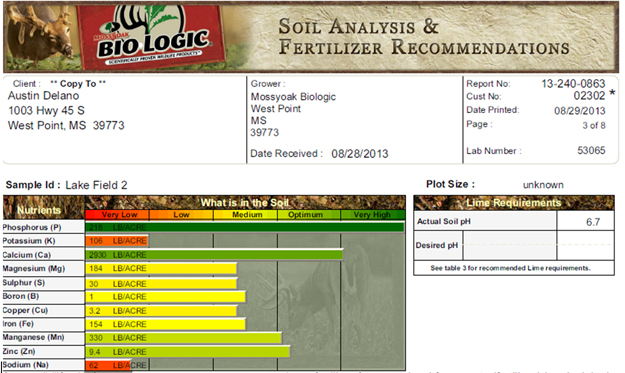Click the Very High column header
625x373 pixels.
[x=373, y=215]
